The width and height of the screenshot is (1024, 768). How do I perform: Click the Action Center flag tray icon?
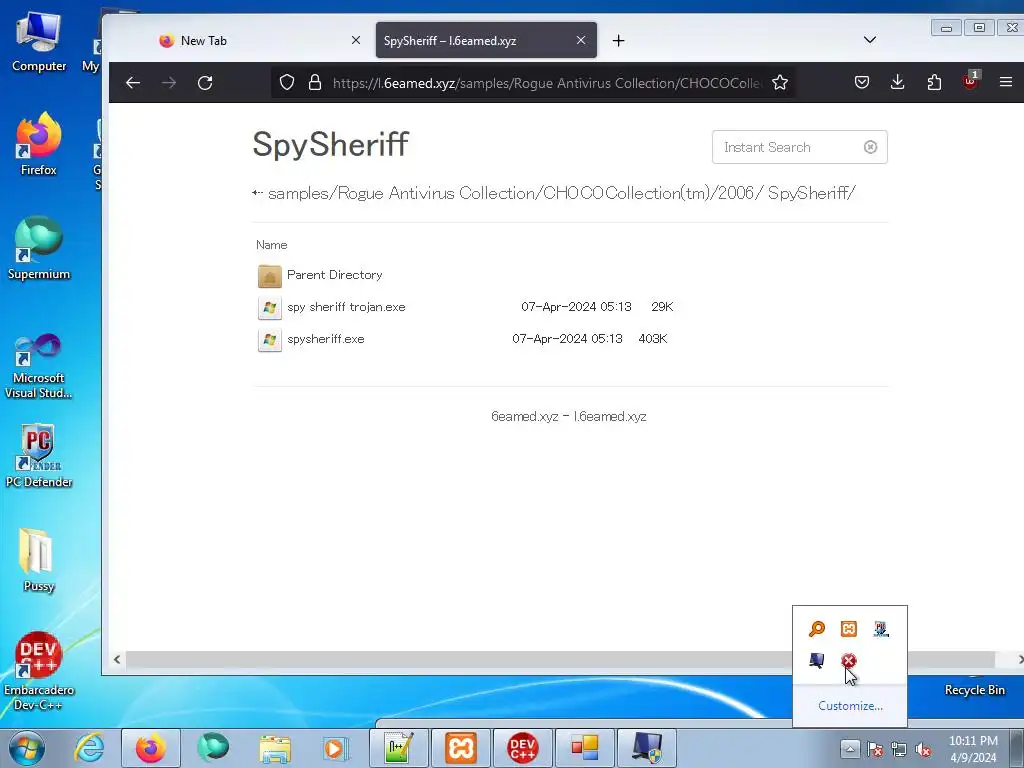point(875,749)
